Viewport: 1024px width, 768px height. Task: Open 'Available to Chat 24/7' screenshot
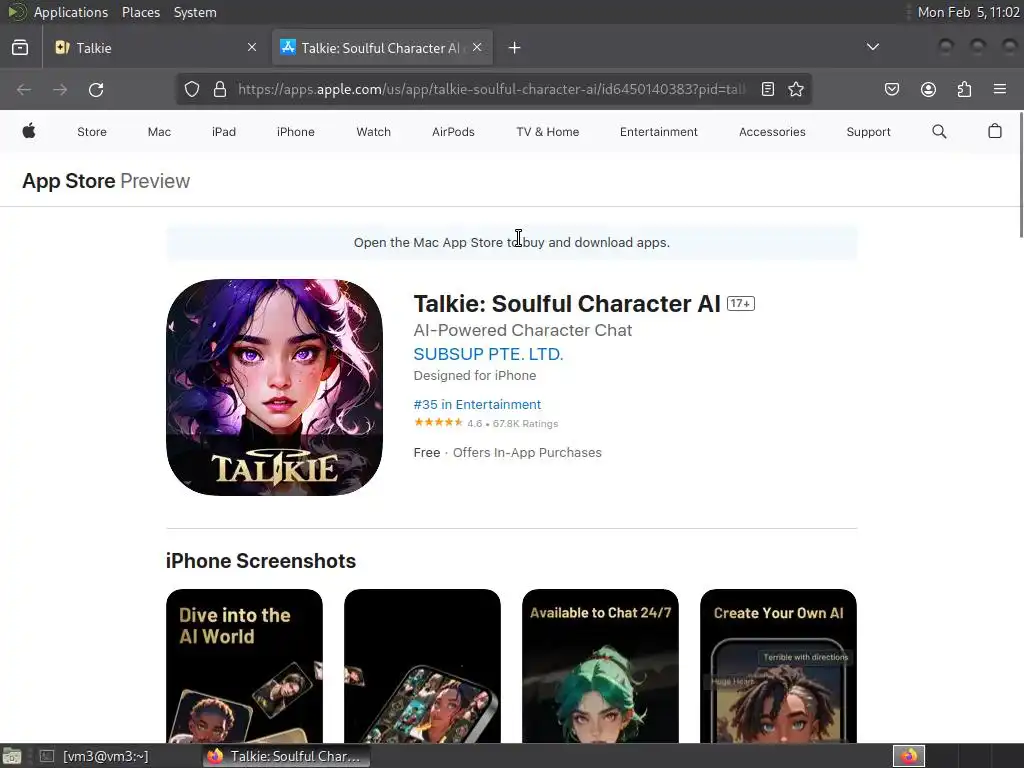(600, 665)
